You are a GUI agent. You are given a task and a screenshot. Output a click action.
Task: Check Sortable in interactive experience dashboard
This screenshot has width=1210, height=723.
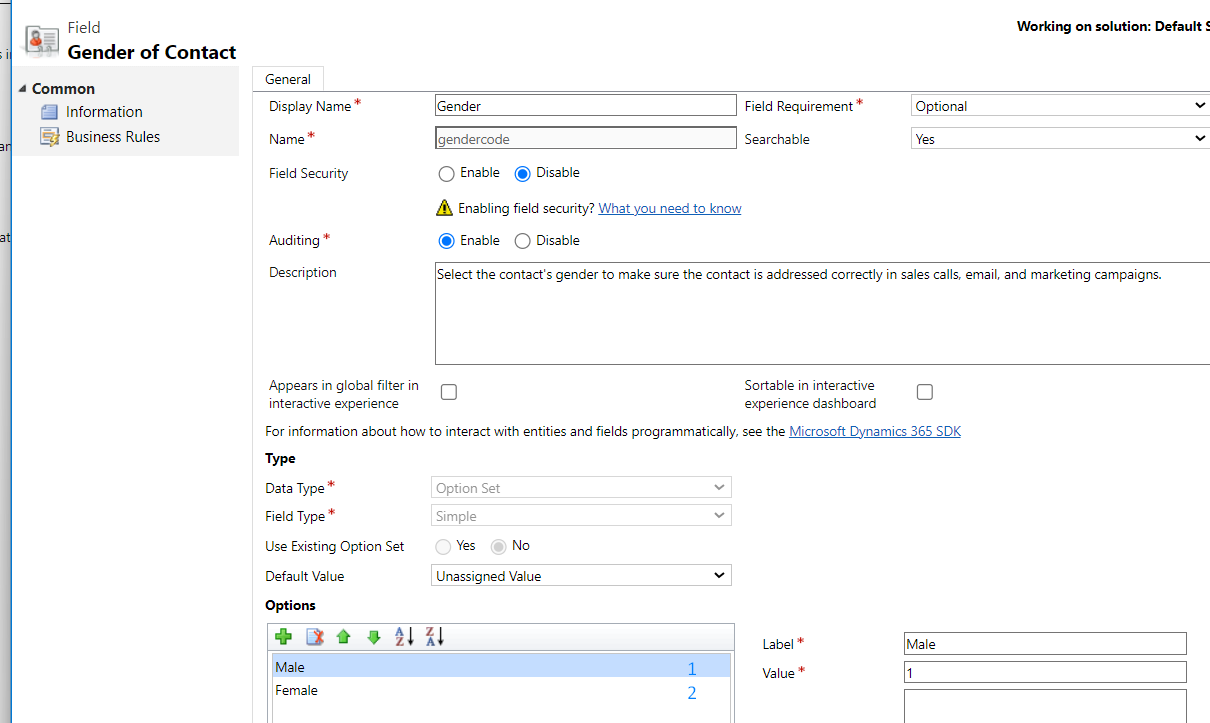[924, 391]
